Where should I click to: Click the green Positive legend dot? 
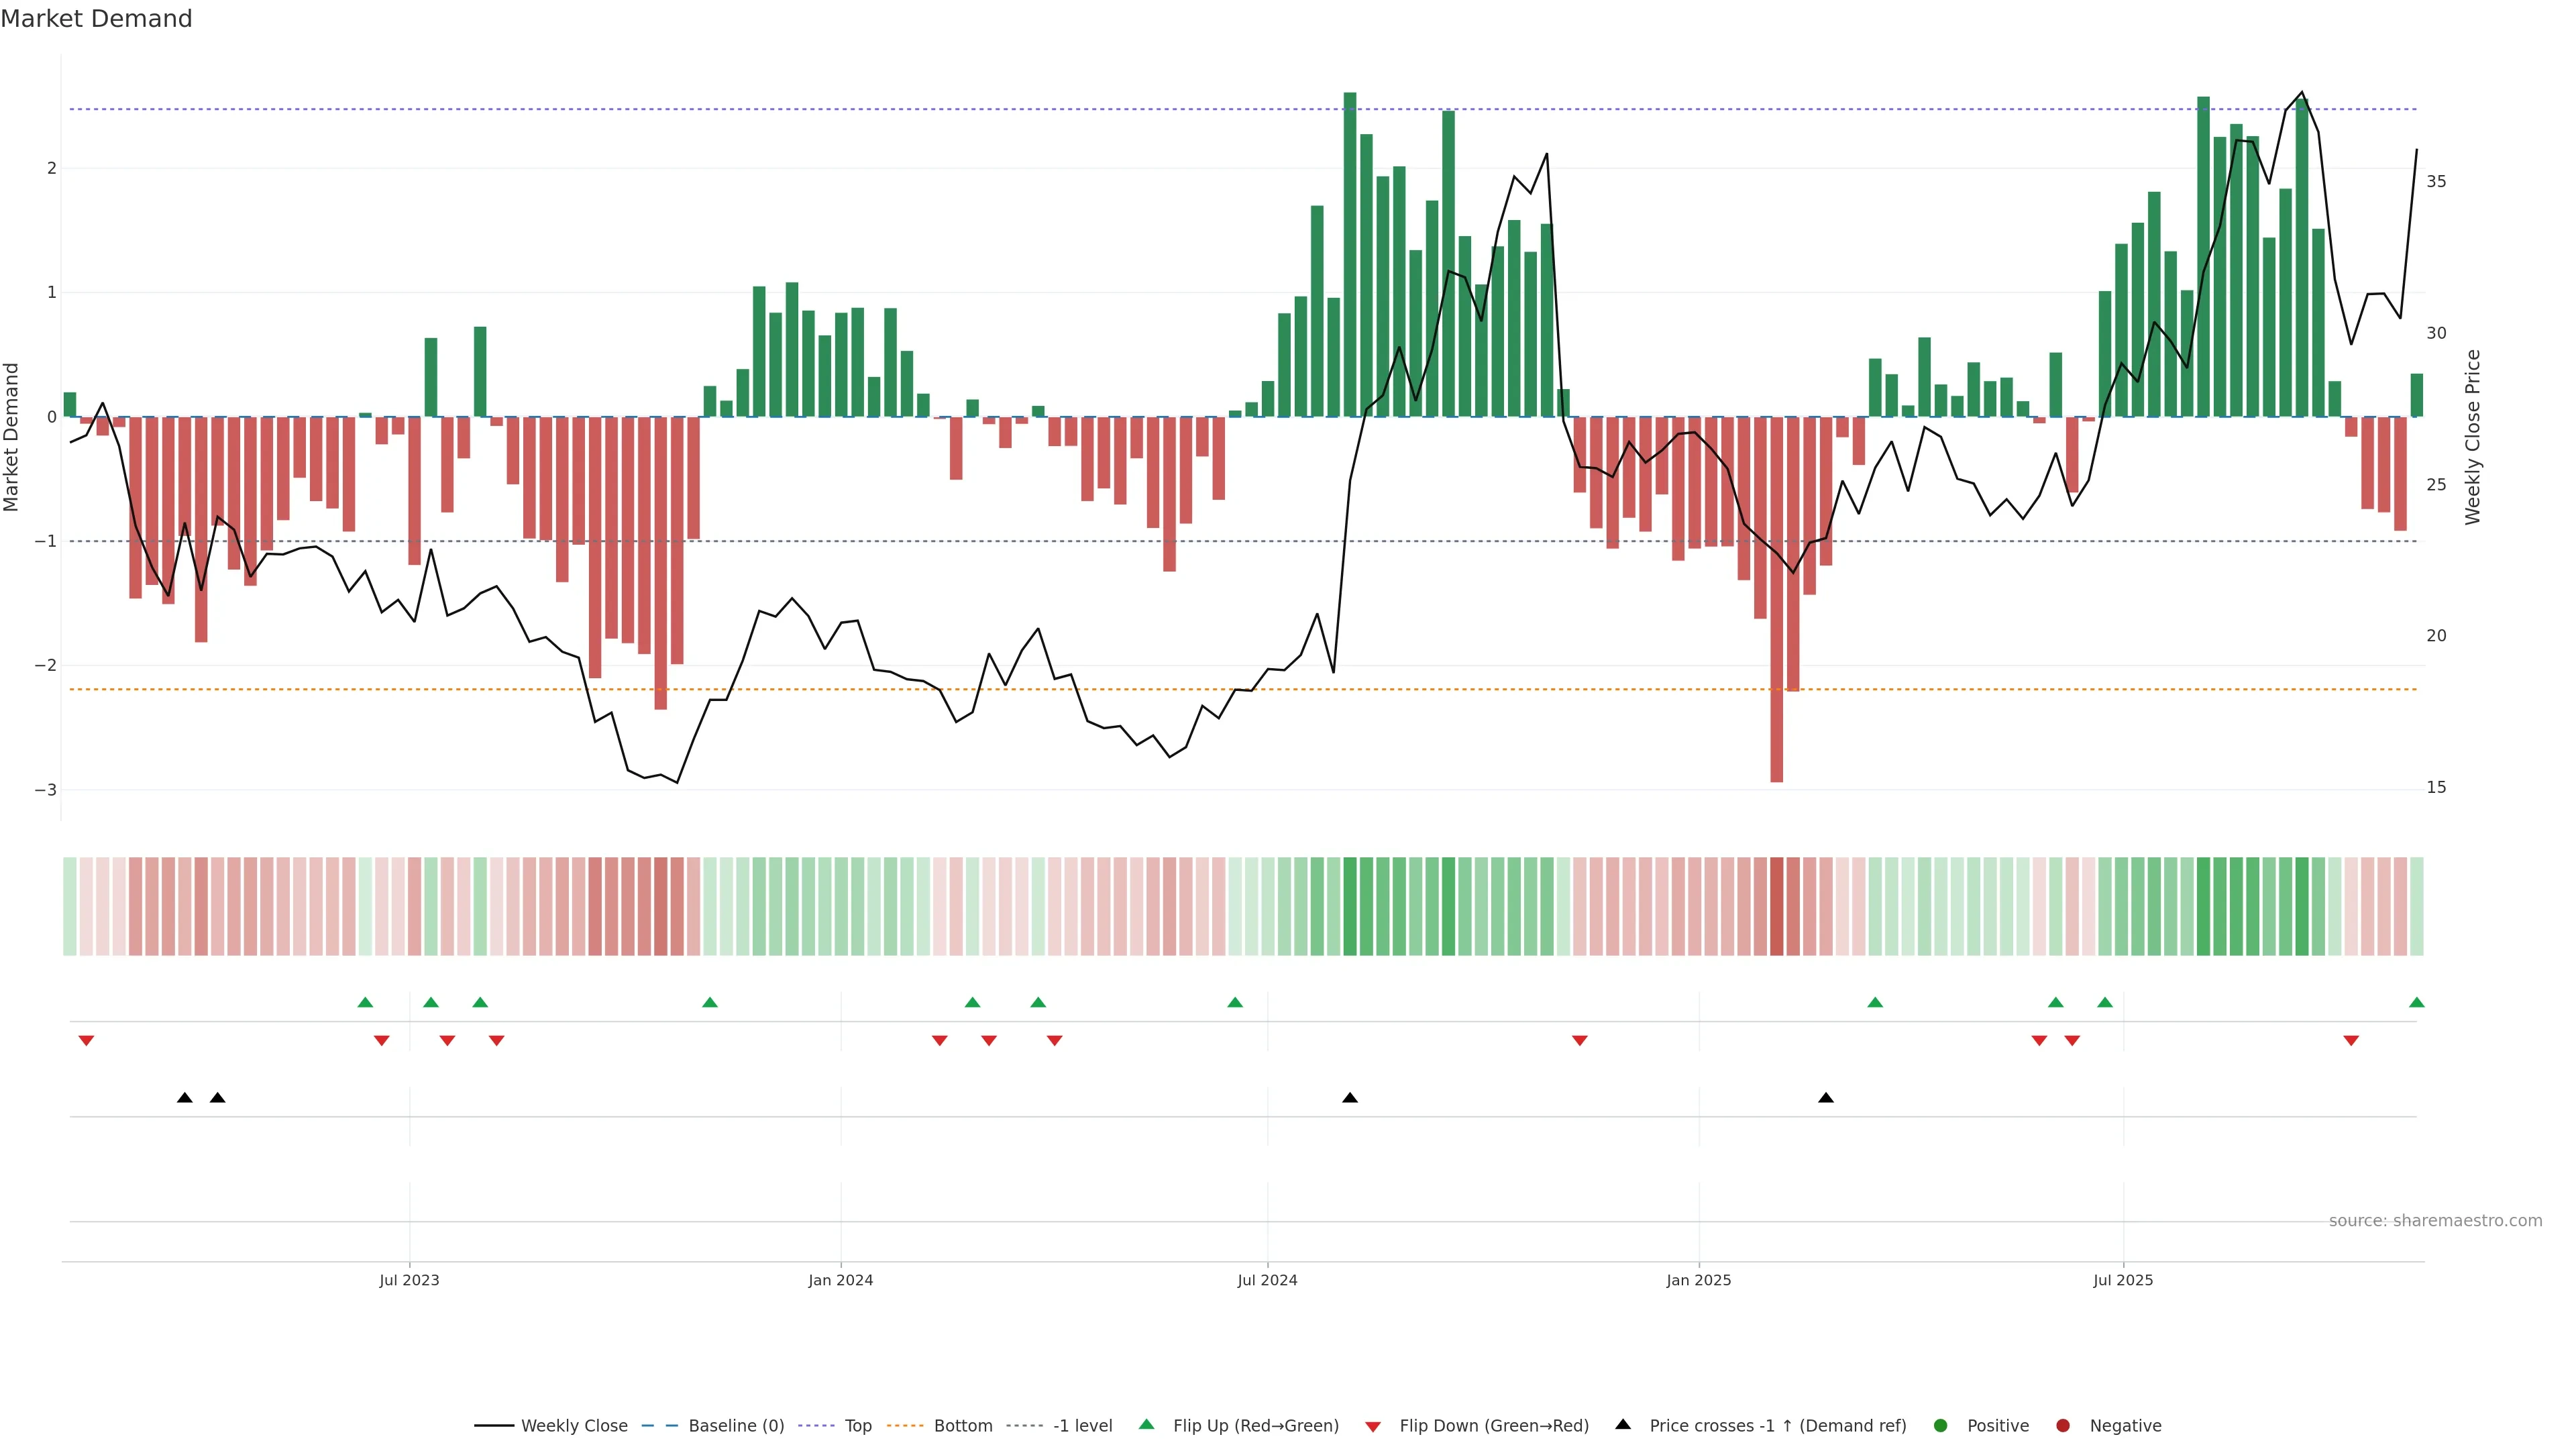click(1941, 1426)
